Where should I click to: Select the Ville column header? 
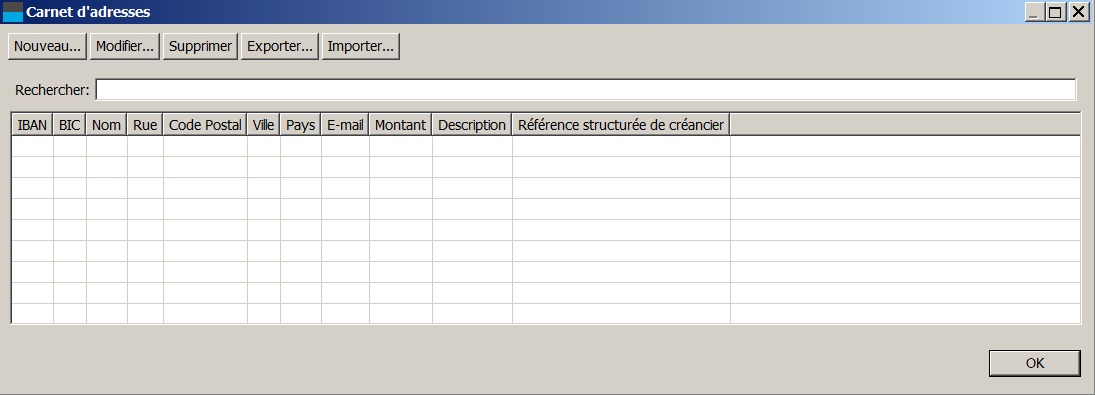(x=264, y=125)
